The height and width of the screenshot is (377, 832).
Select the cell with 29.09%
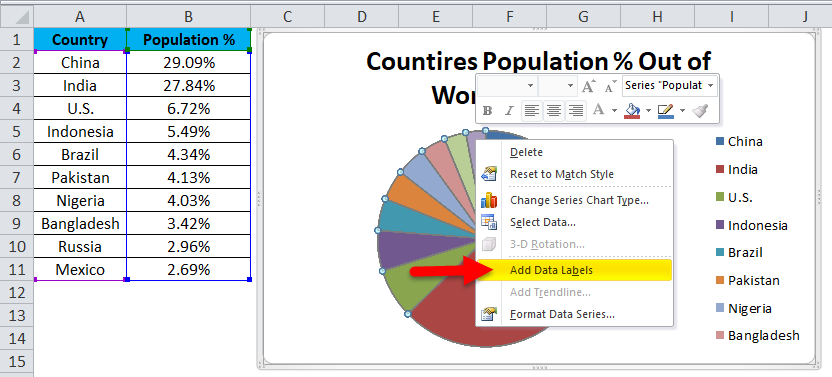188,63
